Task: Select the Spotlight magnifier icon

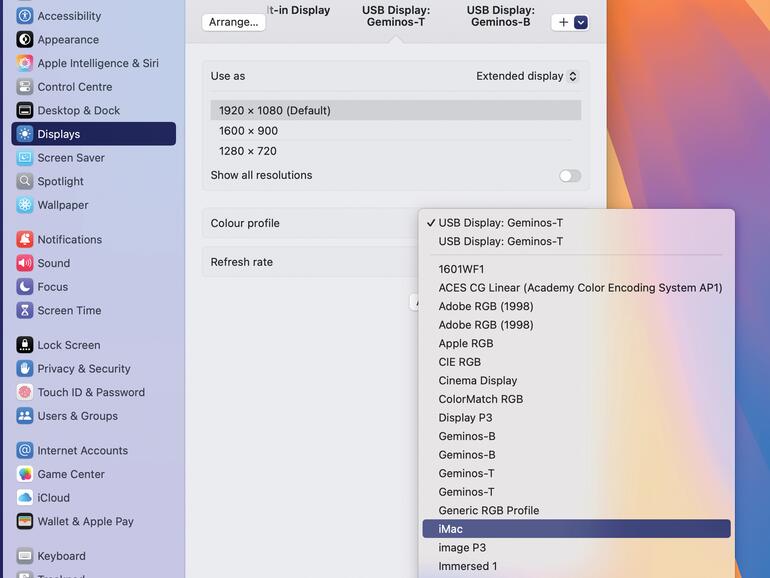Action: click(x=25, y=181)
